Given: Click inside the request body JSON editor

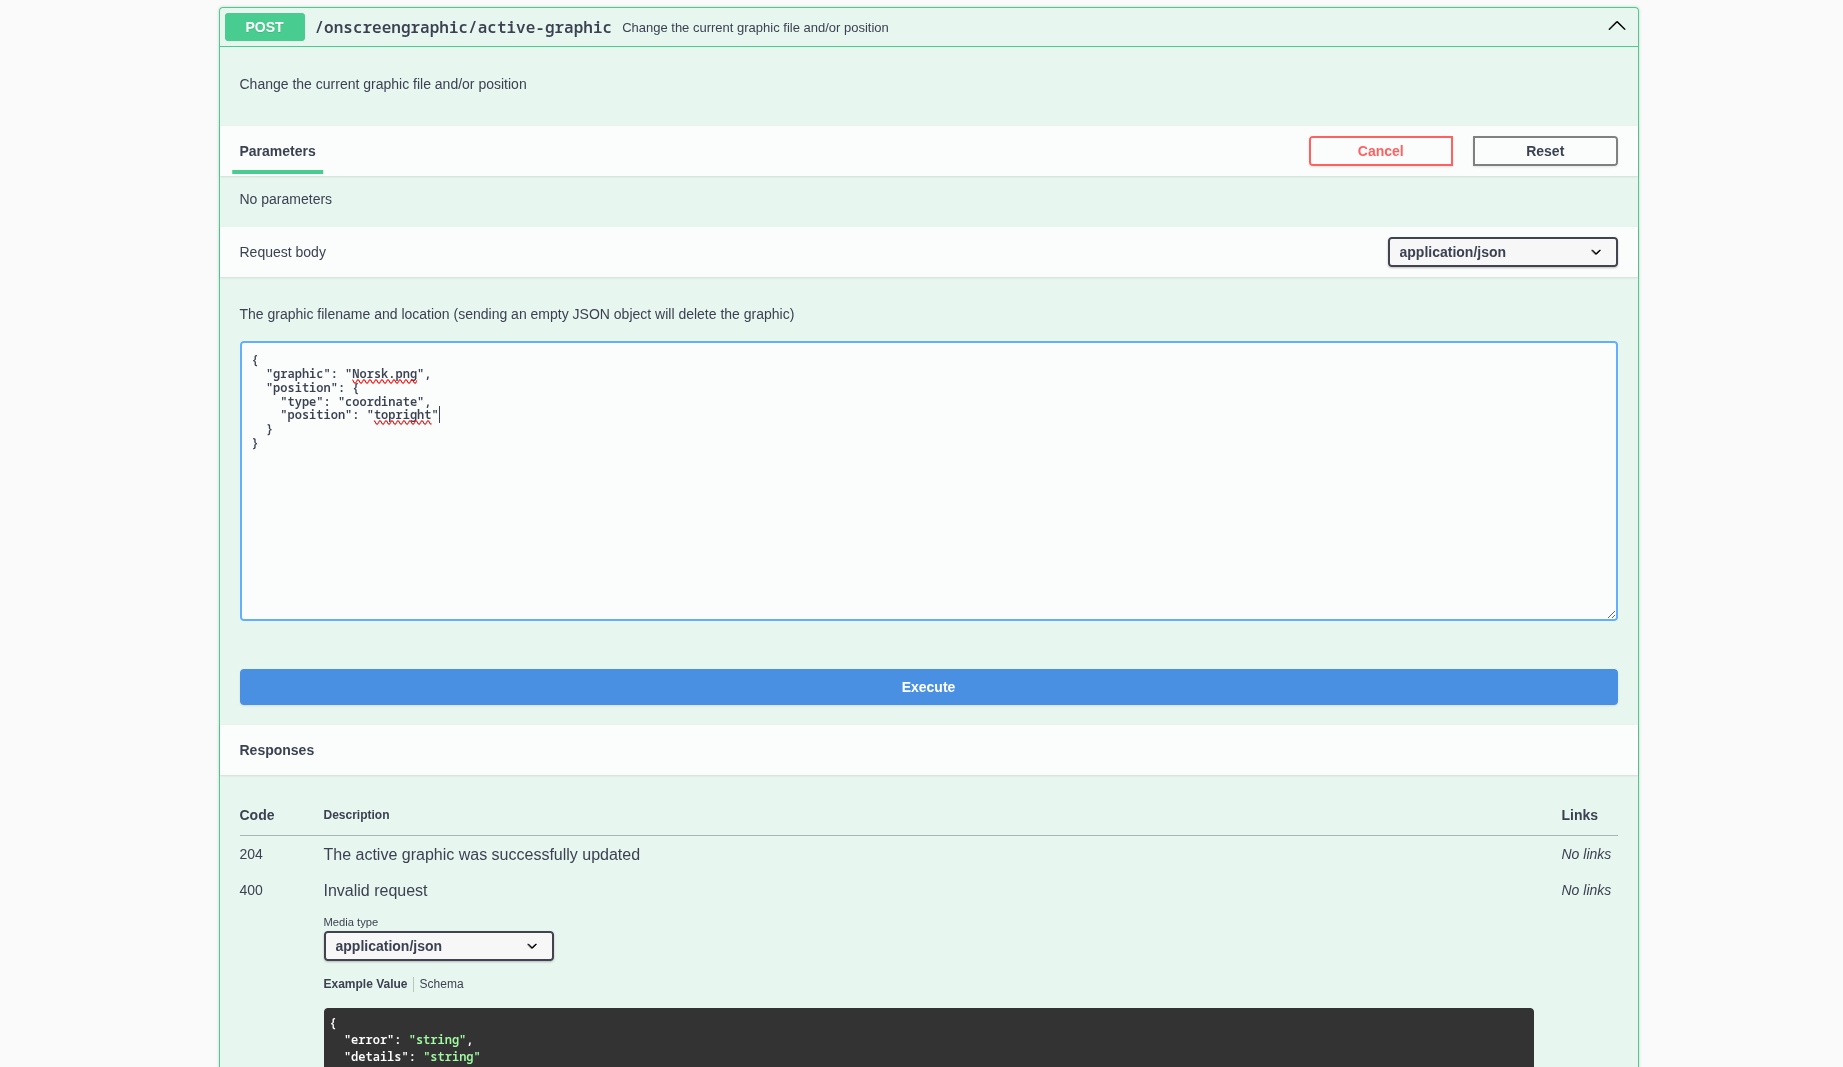Looking at the screenshot, I should 928,520.
